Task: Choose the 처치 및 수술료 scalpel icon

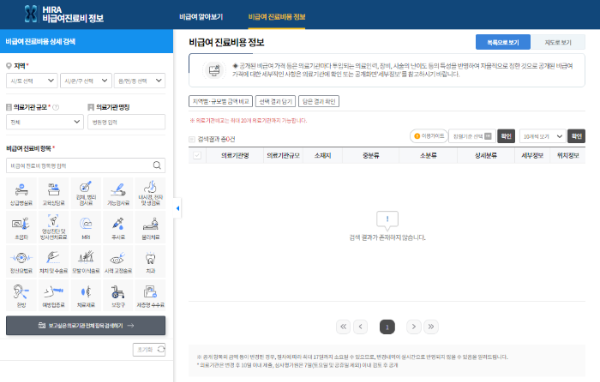Action: pyautogui.click(x=54, y=261)
